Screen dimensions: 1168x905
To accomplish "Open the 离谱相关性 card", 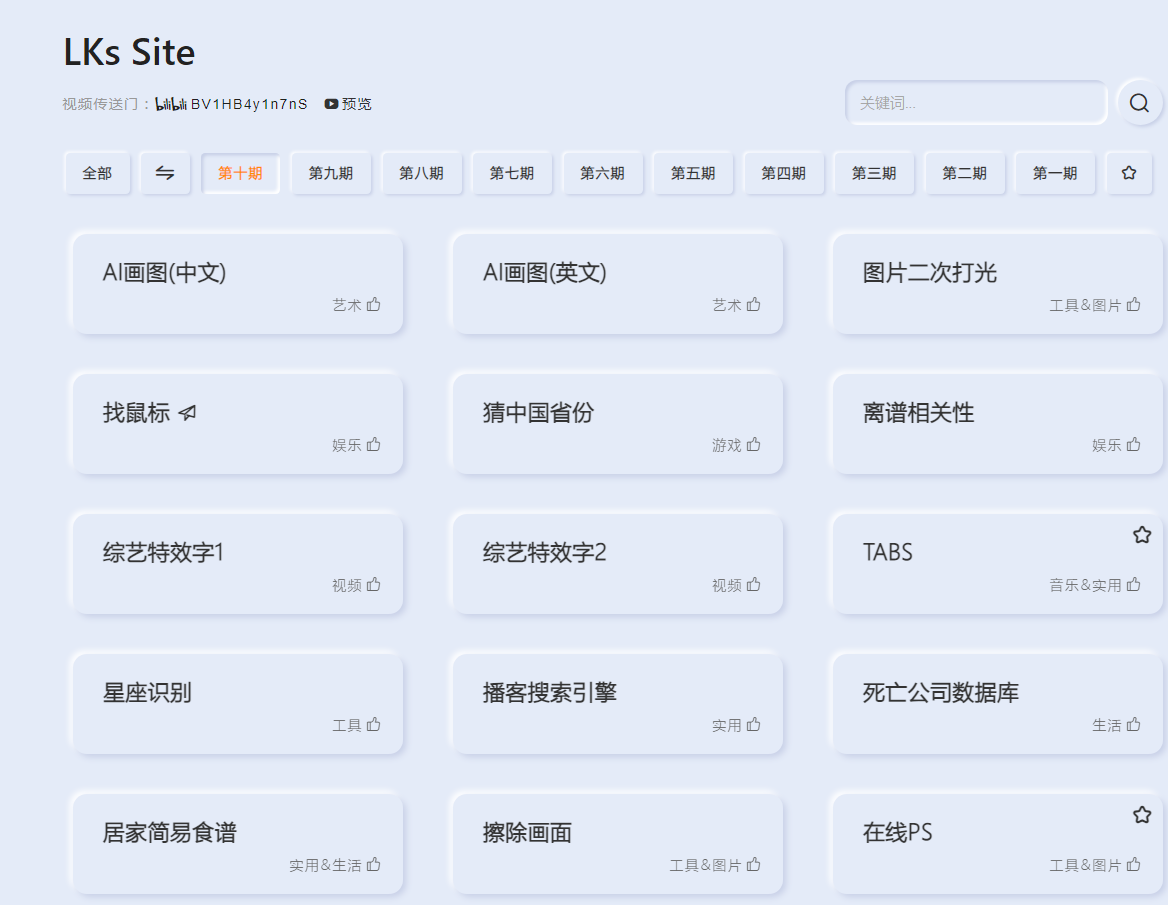I will click(x=997, y=424).
